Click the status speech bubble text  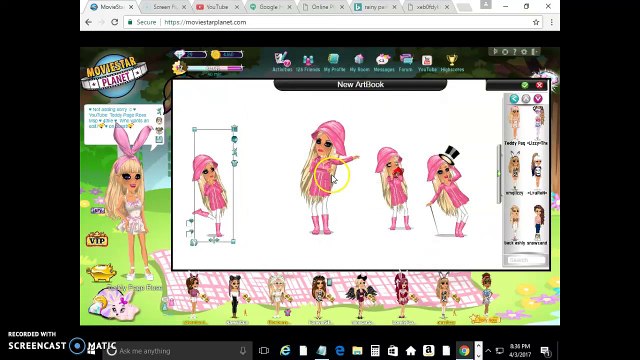[x=119, y=118]
